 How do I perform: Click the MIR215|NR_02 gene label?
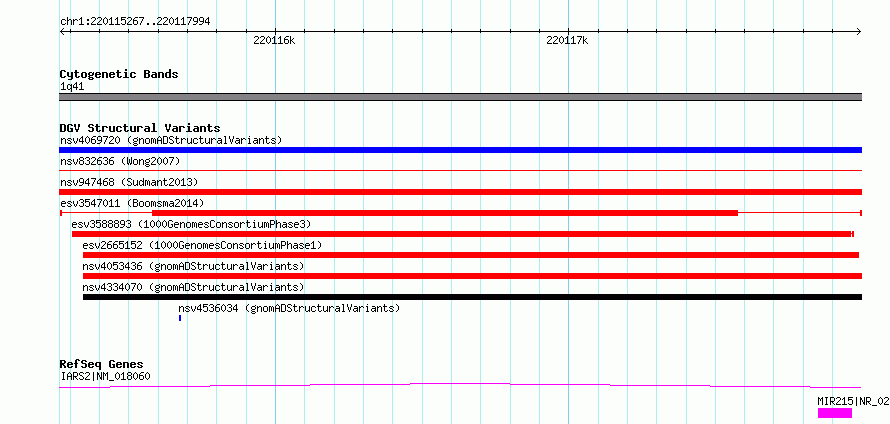(853, 401)
